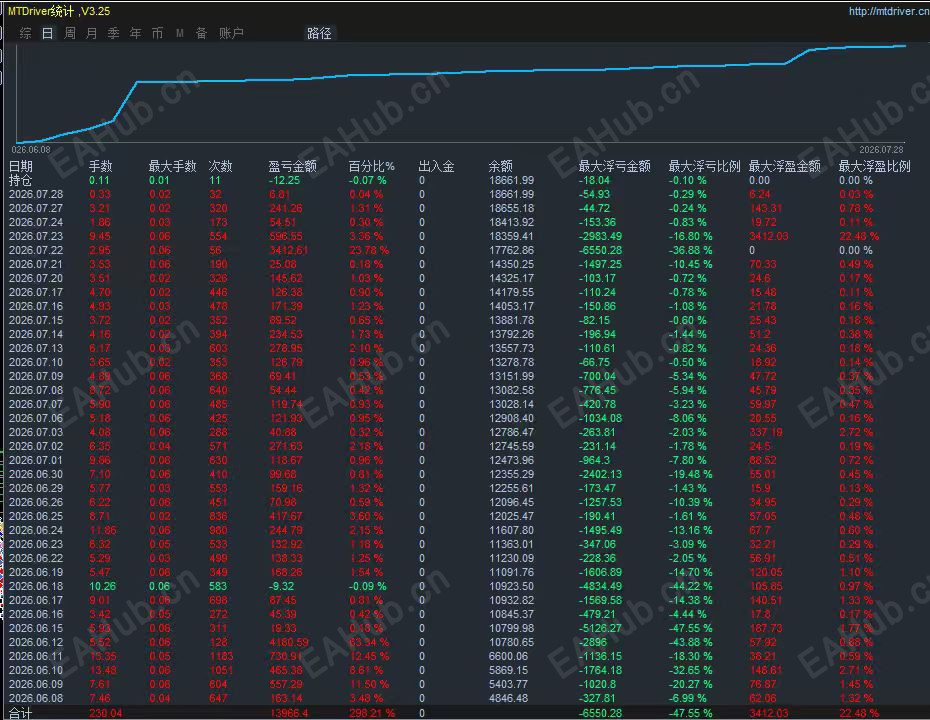
Task: Click the max floating loss -6550.28 on 2026.07.22
Action: click(600, 250)
